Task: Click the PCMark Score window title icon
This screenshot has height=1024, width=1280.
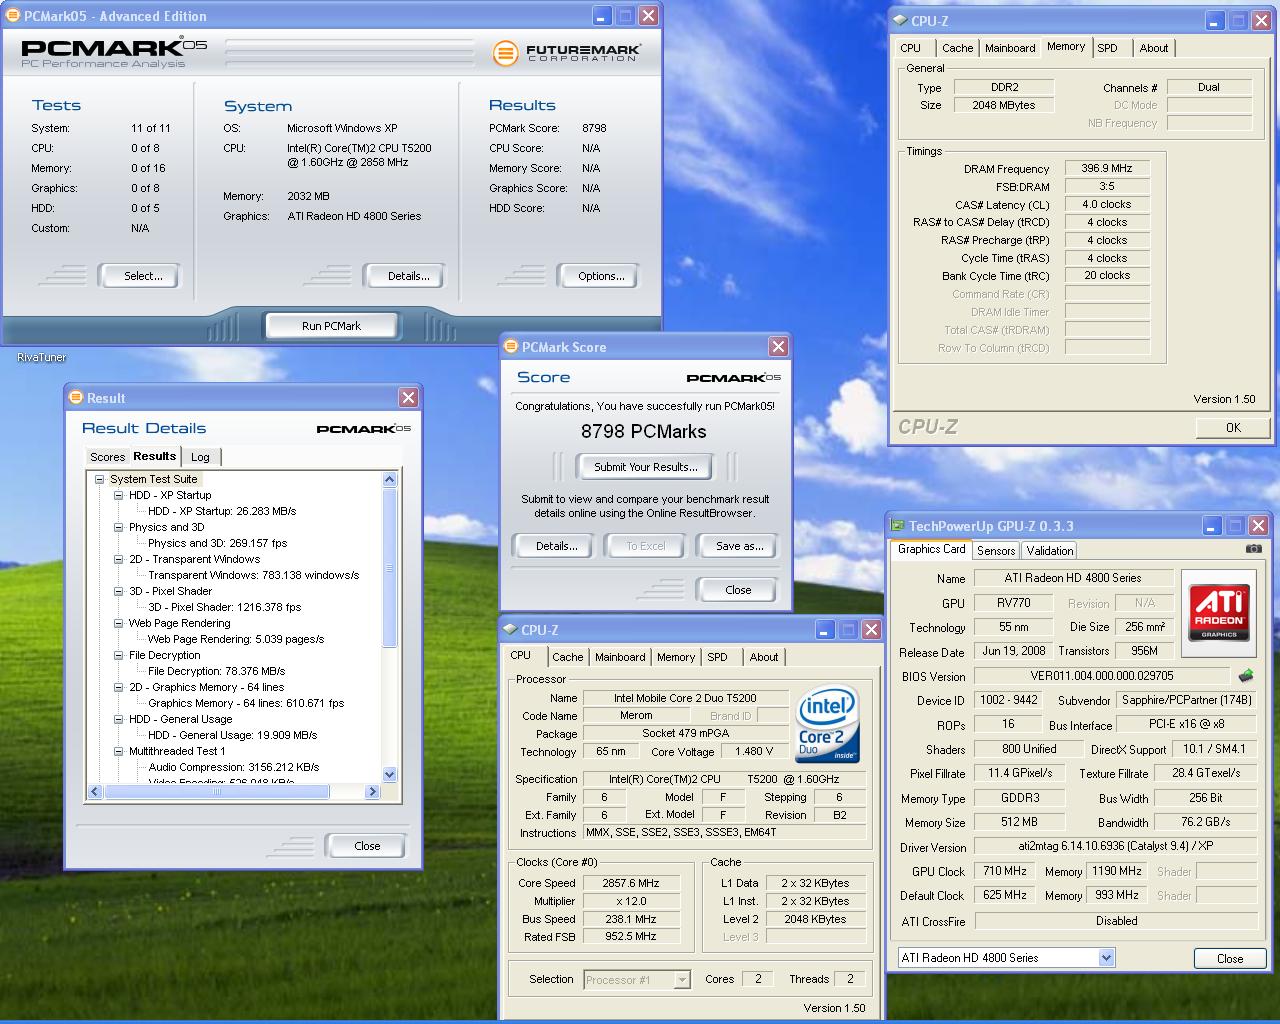Action: tap(510, 347)
